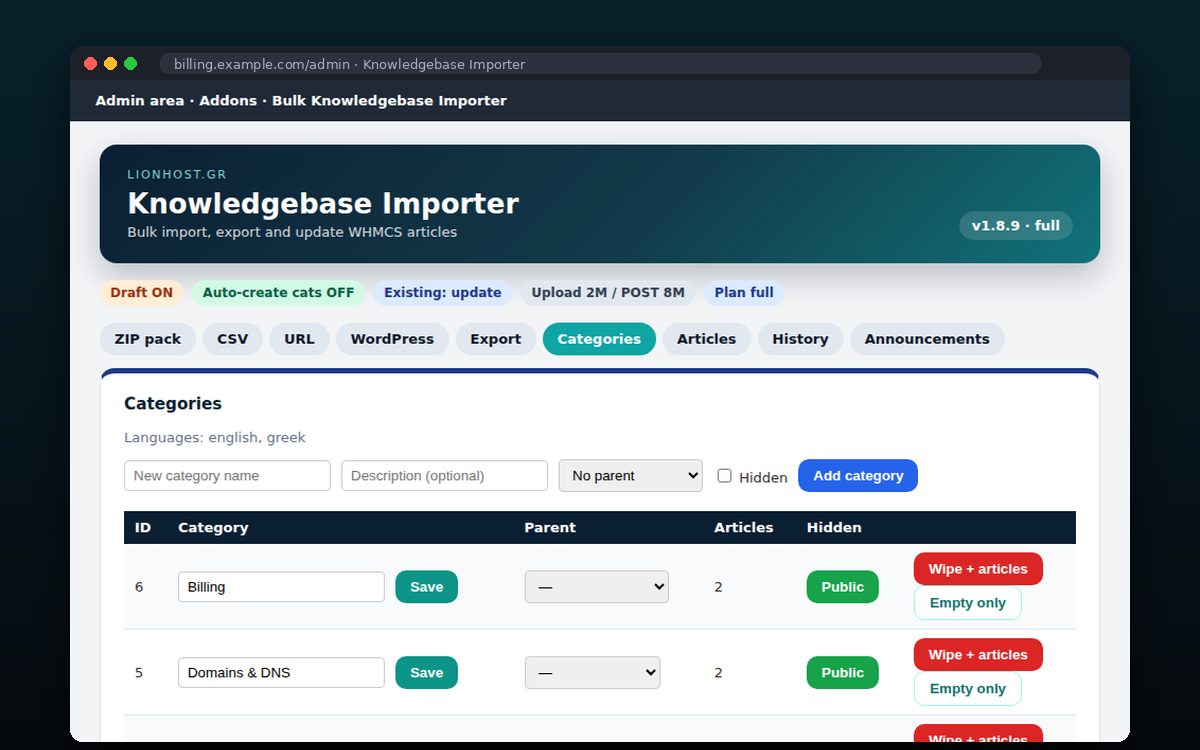The height and width of the screenshot is (750, 1200).
Task: Switch to the CSV tab
Action: tap(233, 339)
